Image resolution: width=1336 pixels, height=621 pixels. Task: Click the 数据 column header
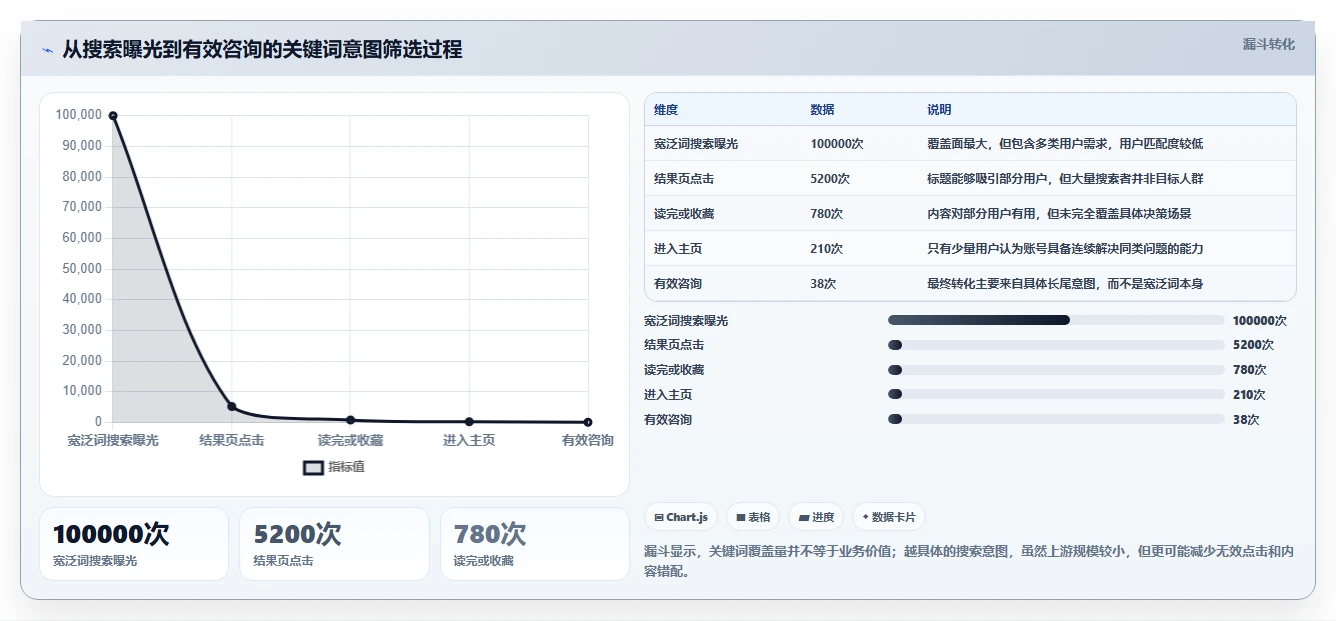[x=822, y=110]
